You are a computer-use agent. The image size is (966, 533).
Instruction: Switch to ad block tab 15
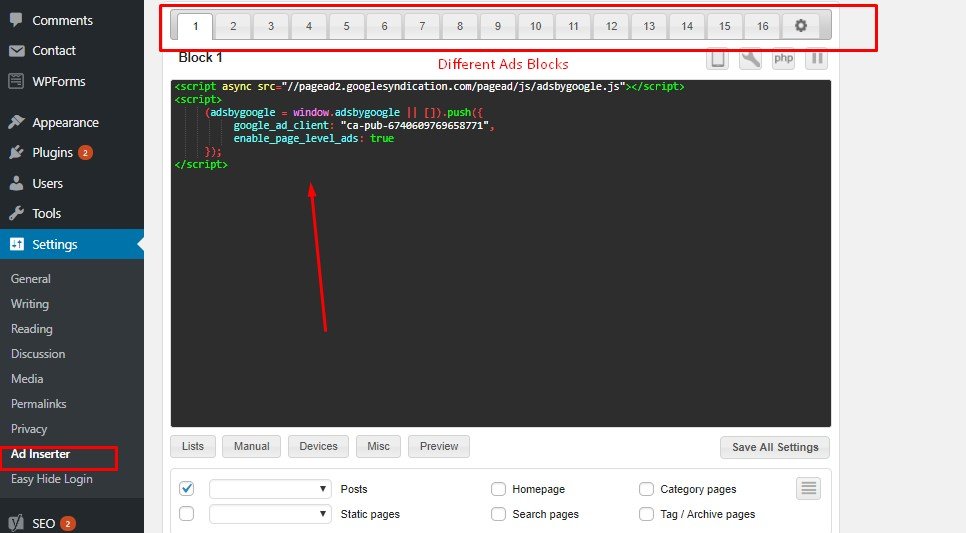pyautogui.click(x=724, y=26)
